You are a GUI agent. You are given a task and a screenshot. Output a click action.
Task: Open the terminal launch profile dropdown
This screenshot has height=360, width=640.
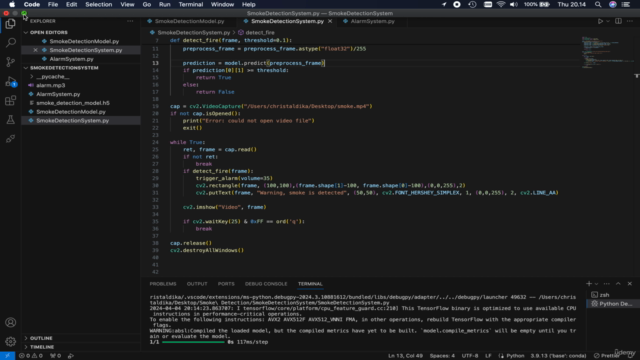596,284
